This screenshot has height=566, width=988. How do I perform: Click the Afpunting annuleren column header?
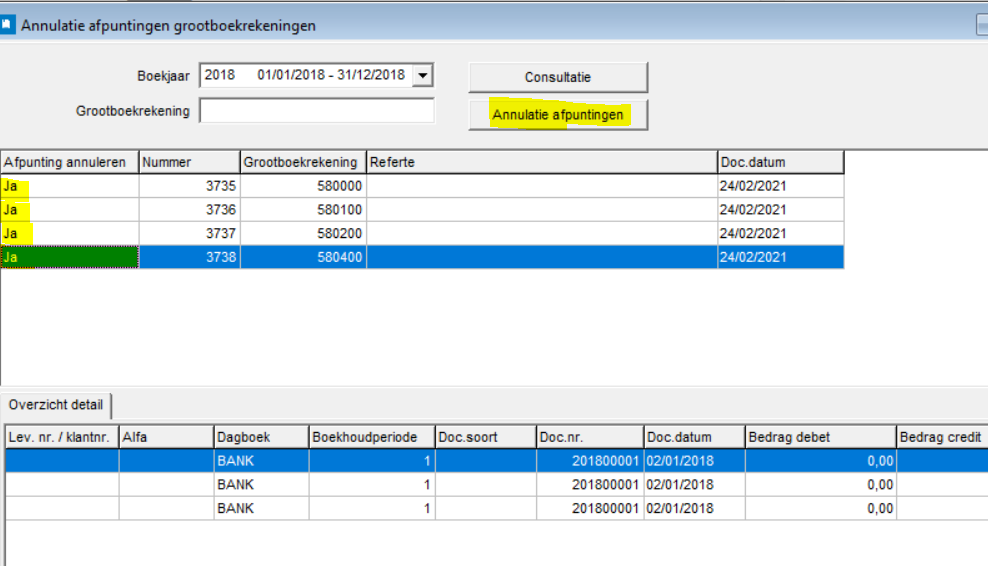pos(69,162)
